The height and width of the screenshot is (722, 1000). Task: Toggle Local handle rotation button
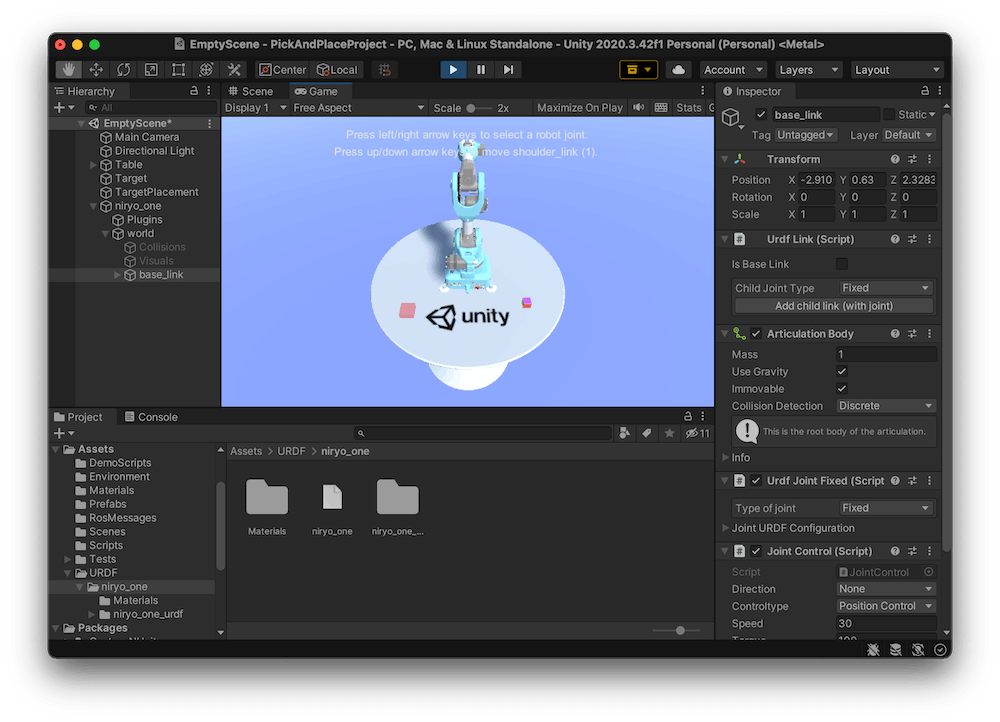pyautogui.click(x=337, y=70)
